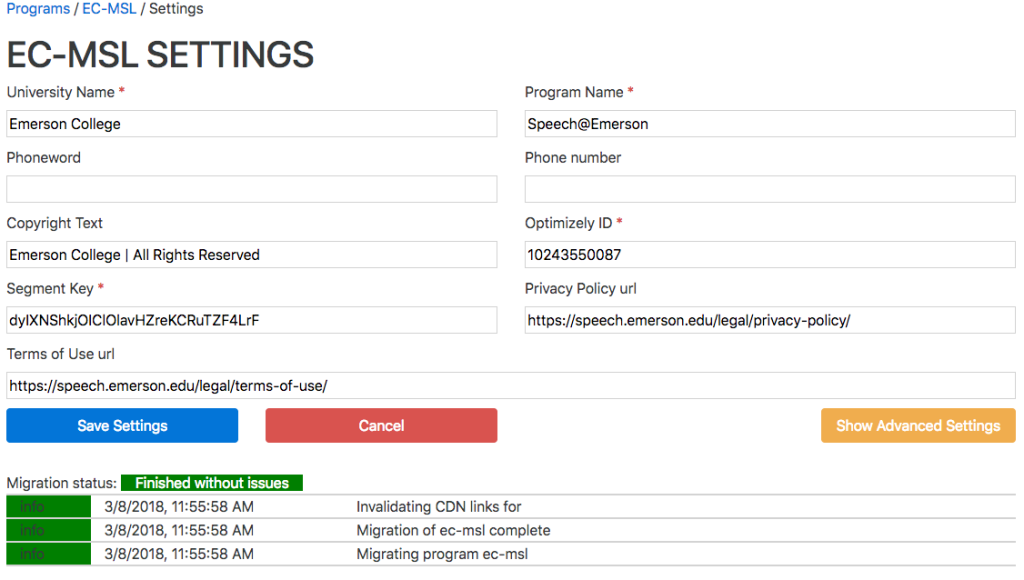This screenshot has width=1024, height=580.
Task: Click the University Name input field
Action: [x=251, y=124]
